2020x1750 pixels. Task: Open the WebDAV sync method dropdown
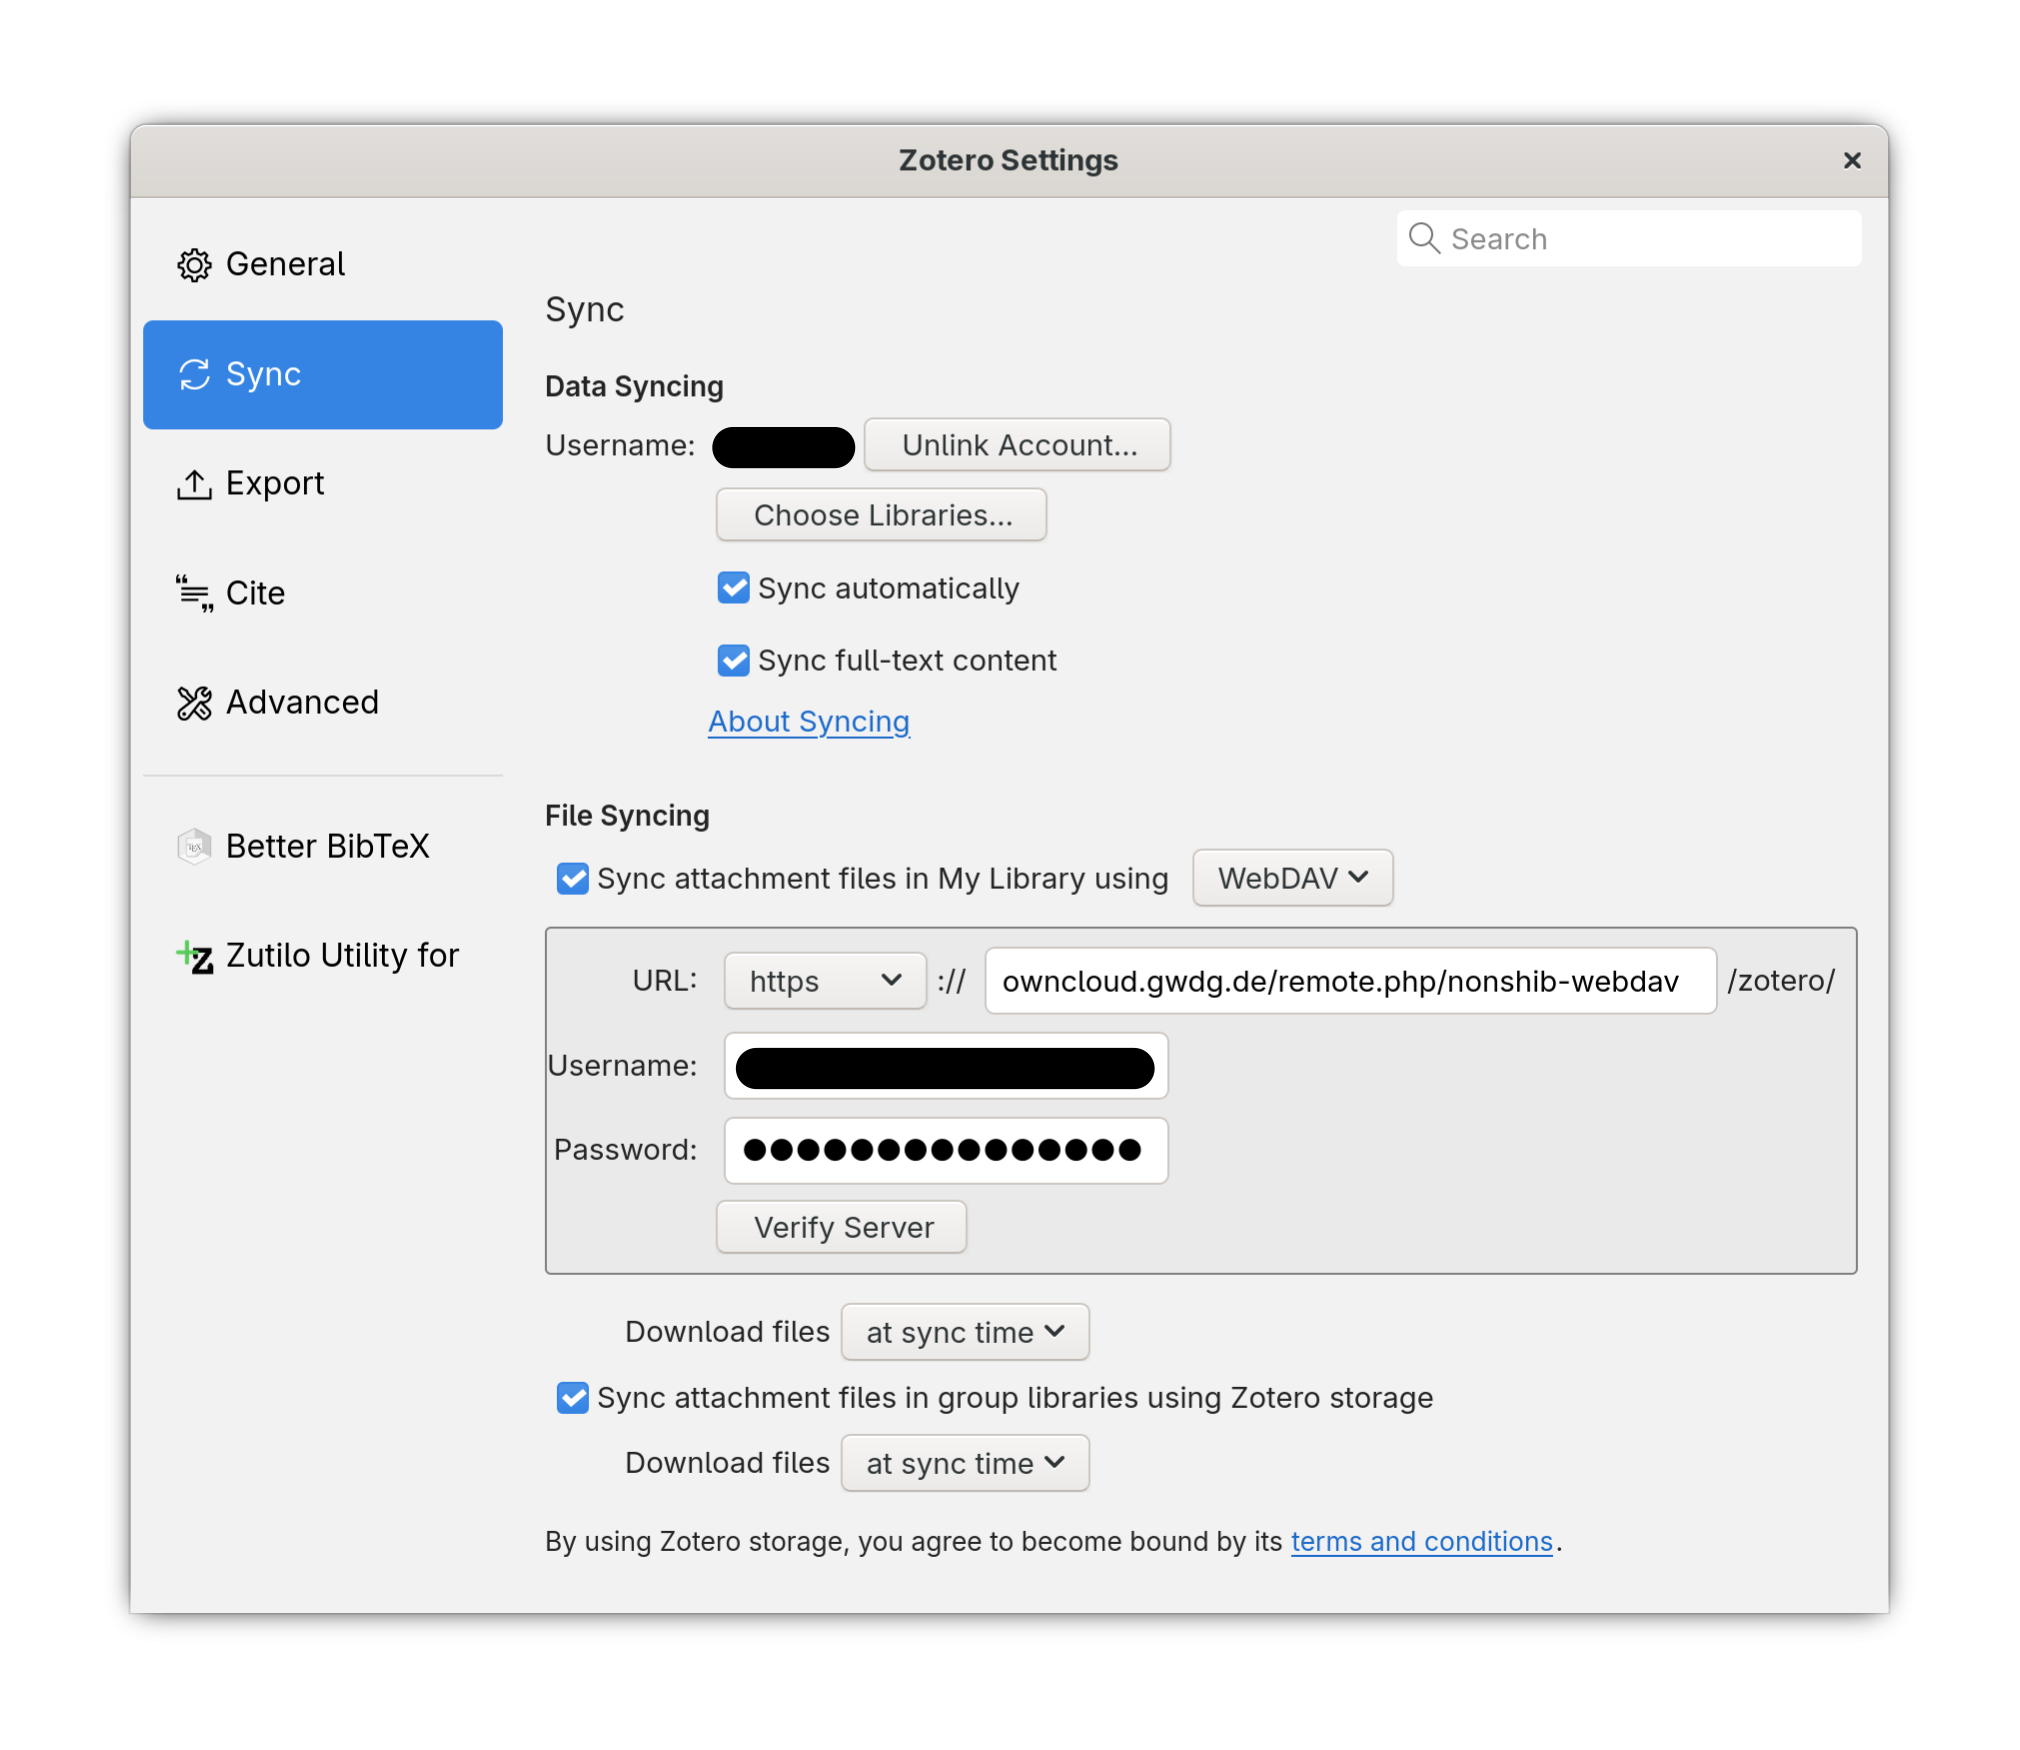click(1292, 878)
